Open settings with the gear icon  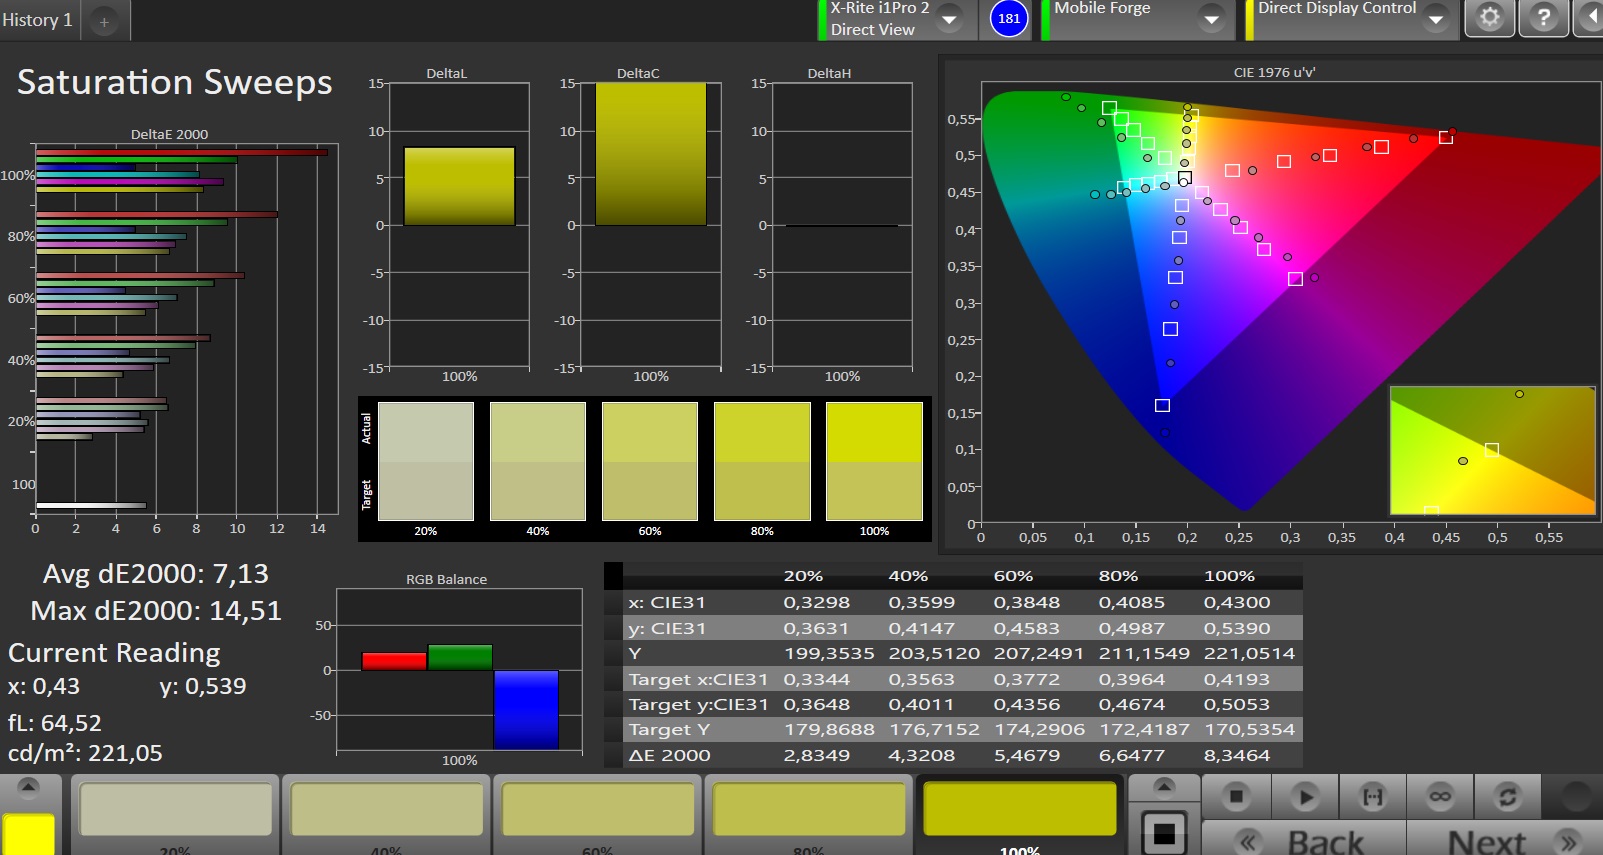pos(1489,18)
